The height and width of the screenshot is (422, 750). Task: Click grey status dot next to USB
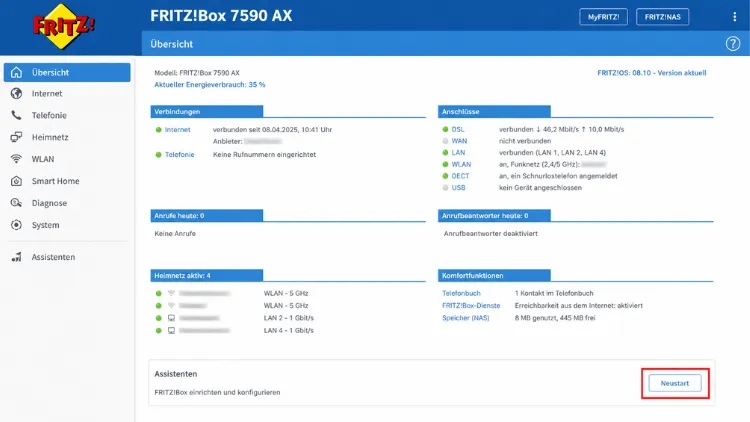(445, 188)
